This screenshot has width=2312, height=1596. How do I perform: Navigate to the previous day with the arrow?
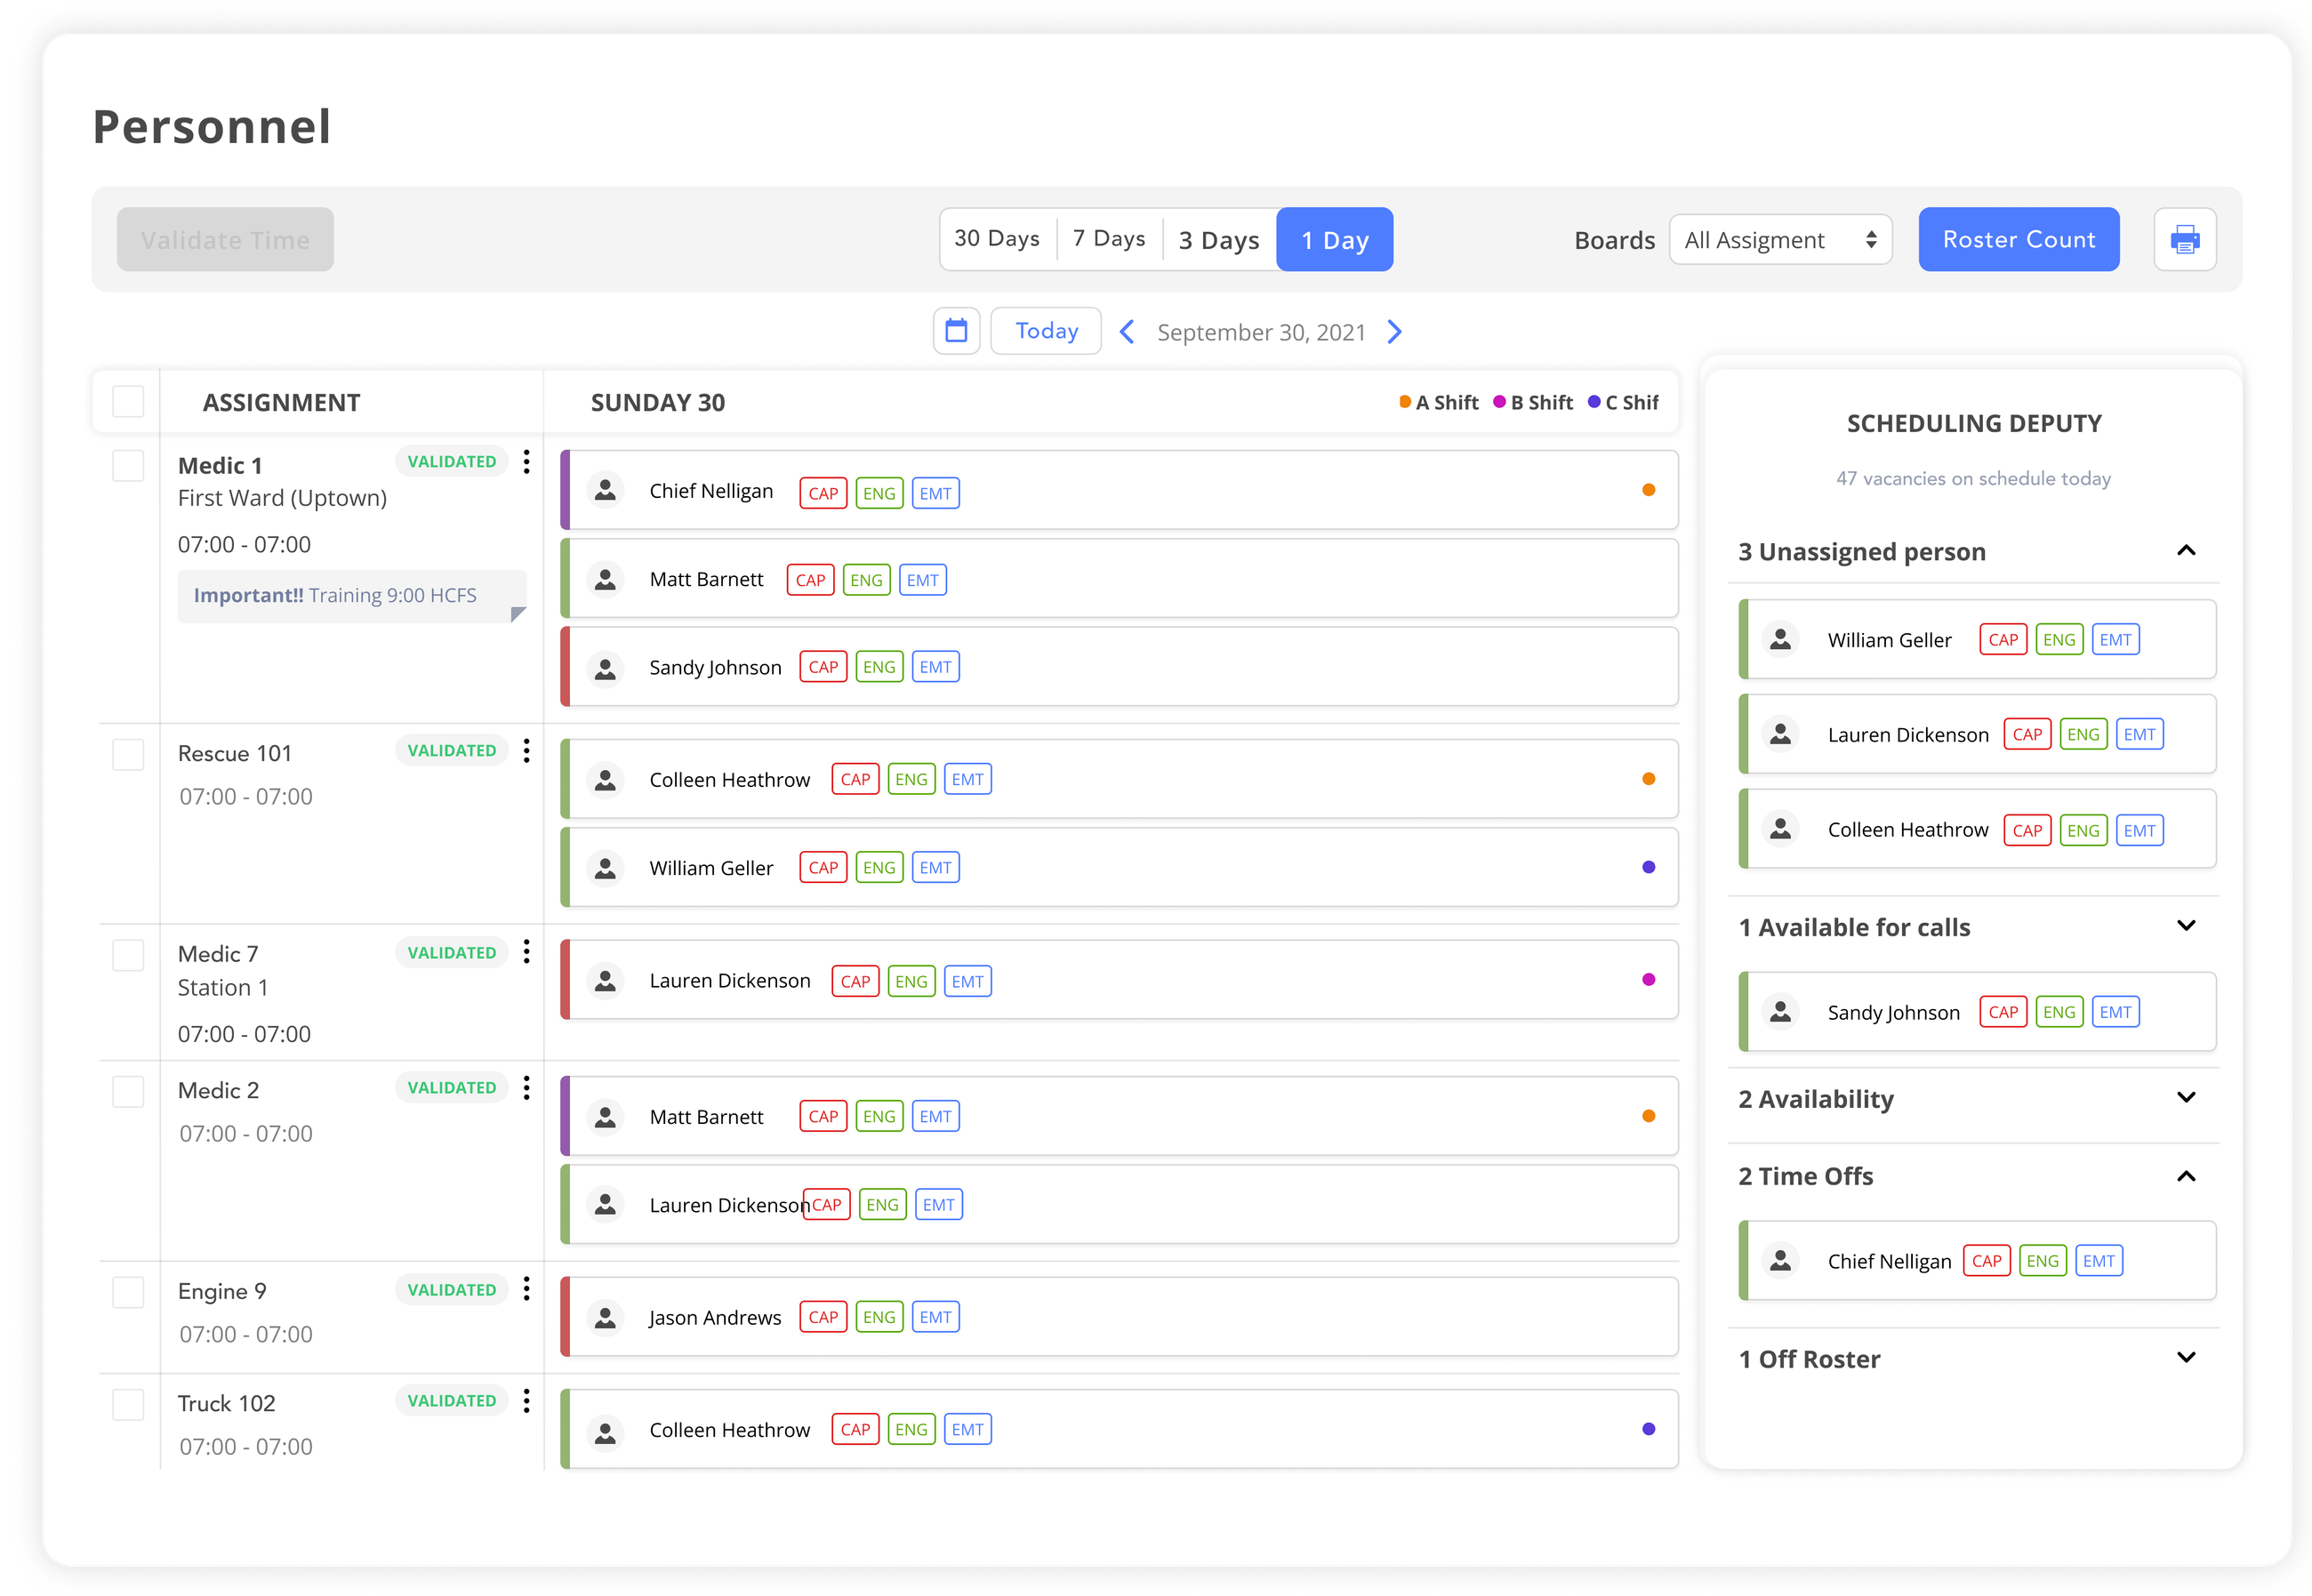click(x=1127, y=331)
